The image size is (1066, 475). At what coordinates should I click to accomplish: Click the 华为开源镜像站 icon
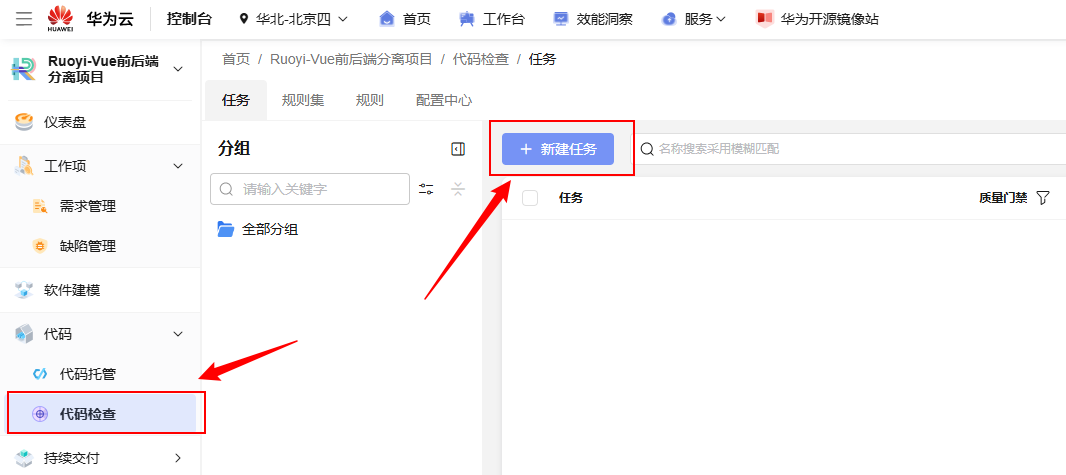click(x=765, y=19)
